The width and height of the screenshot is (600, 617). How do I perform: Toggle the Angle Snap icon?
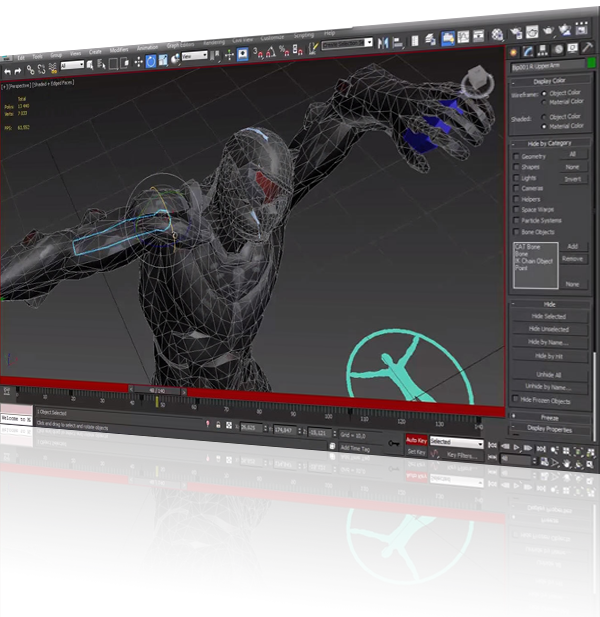pyautogui.click(x=271, y=52)
